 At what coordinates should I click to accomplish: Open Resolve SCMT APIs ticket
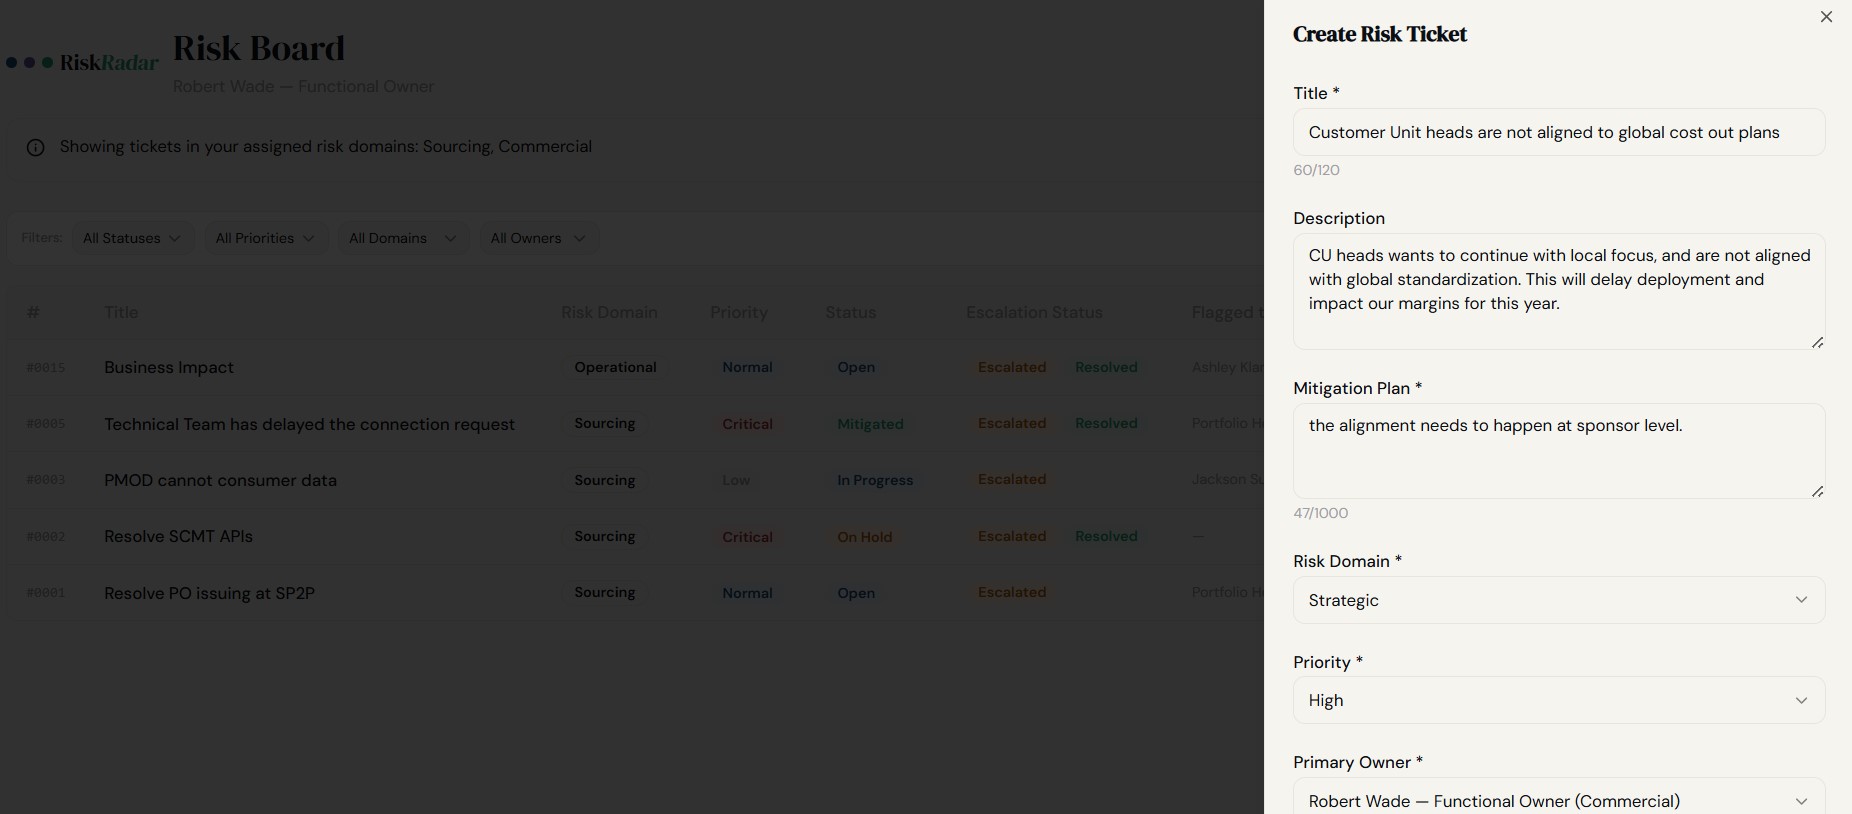(178, 536)
